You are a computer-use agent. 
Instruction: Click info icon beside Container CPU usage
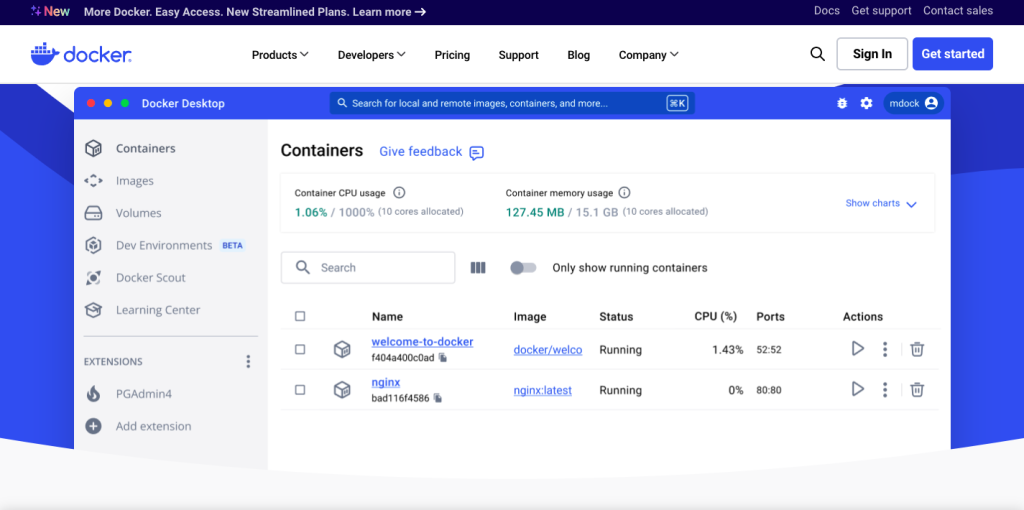click(x=399, y=193)
